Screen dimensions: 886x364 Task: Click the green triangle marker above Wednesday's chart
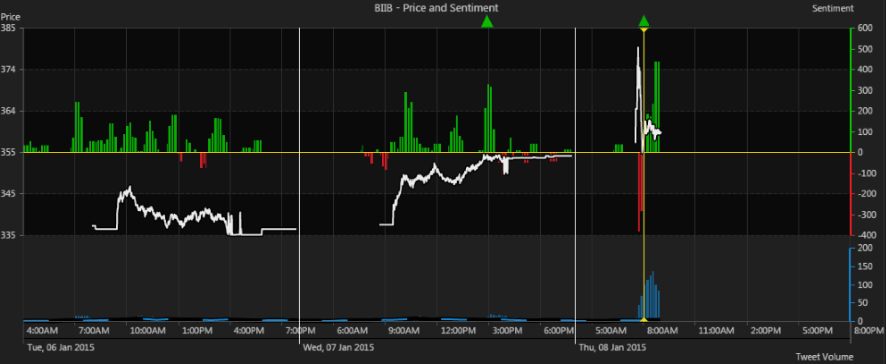coord(487,22)
